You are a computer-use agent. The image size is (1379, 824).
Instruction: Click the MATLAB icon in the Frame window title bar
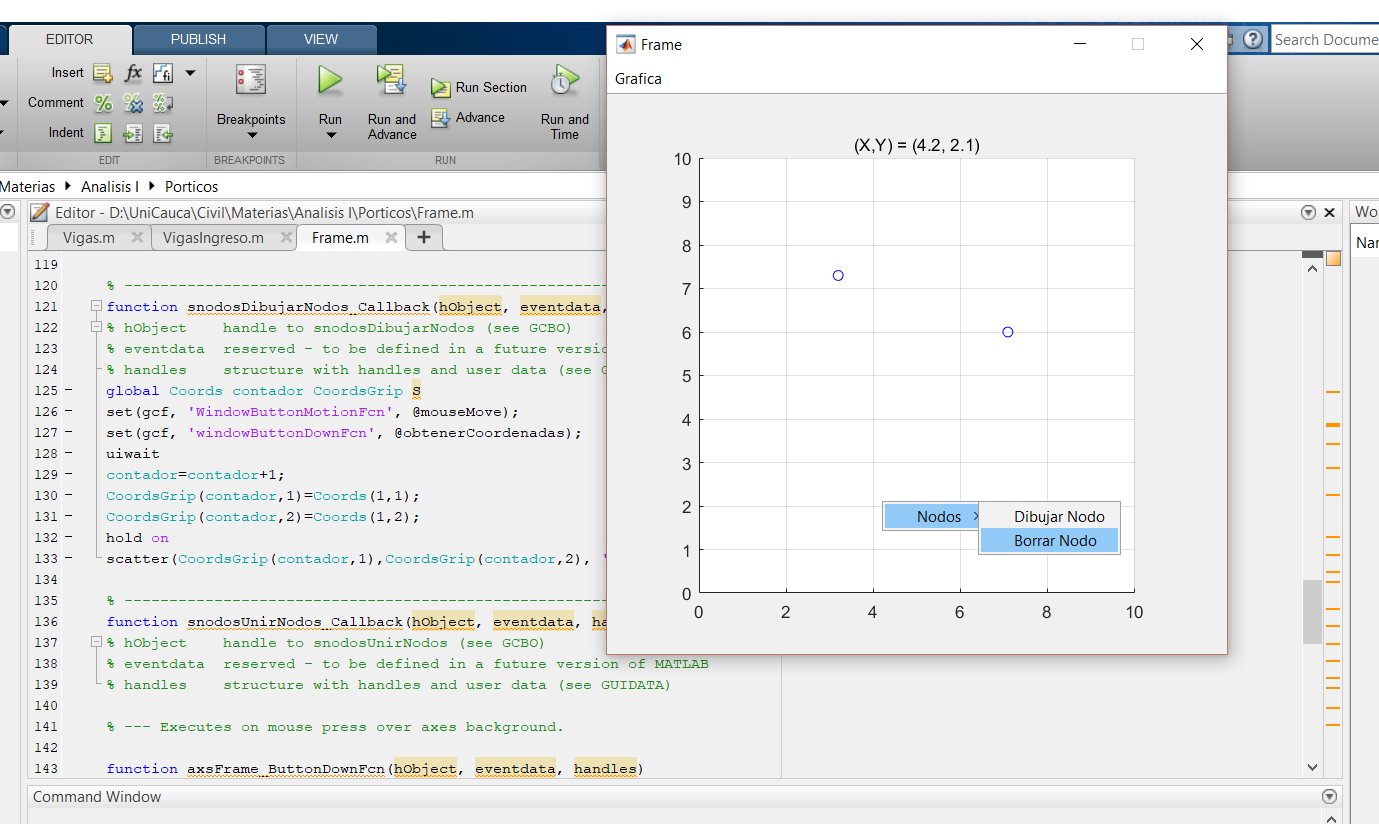[x=625, y=44]
